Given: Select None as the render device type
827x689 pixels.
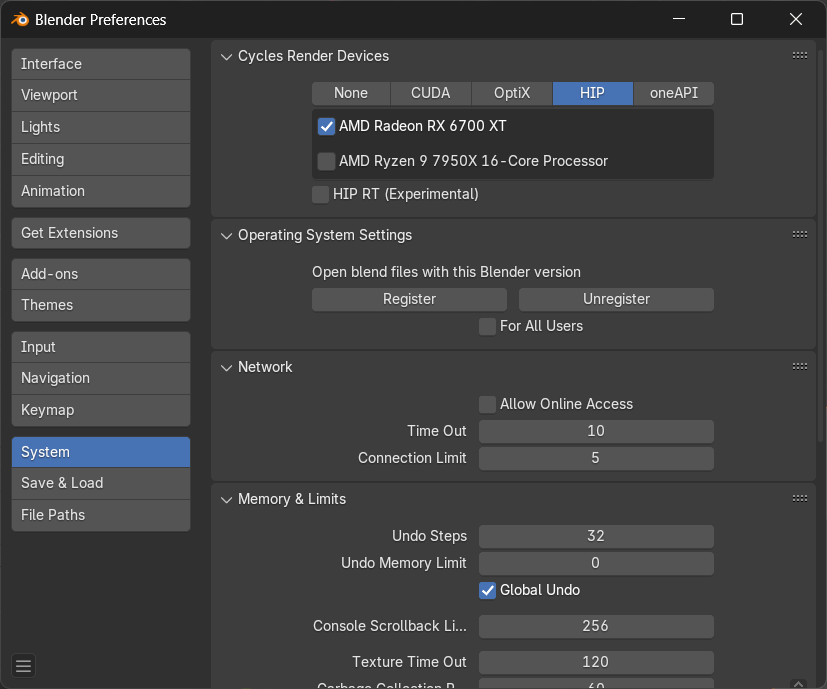Looking at the screenshot, I should (x=351, y=93).
